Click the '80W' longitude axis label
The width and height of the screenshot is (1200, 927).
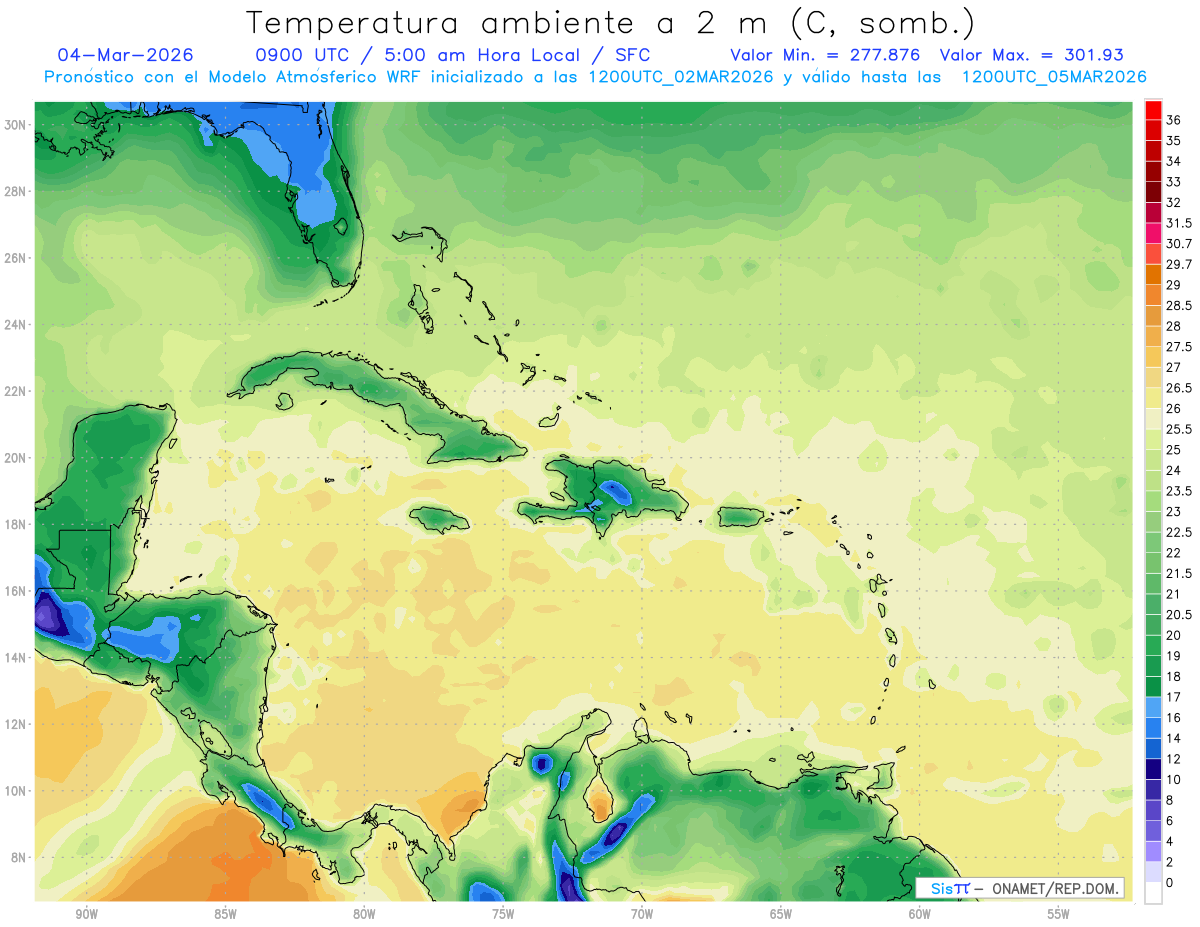364,914
